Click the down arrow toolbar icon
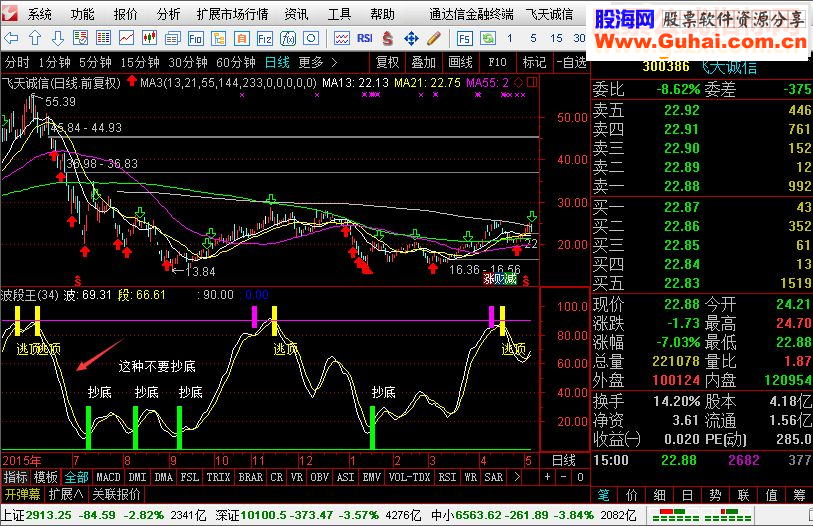This screenshot has height=526, width=813. pyautogui.click(x=58, y=38)
